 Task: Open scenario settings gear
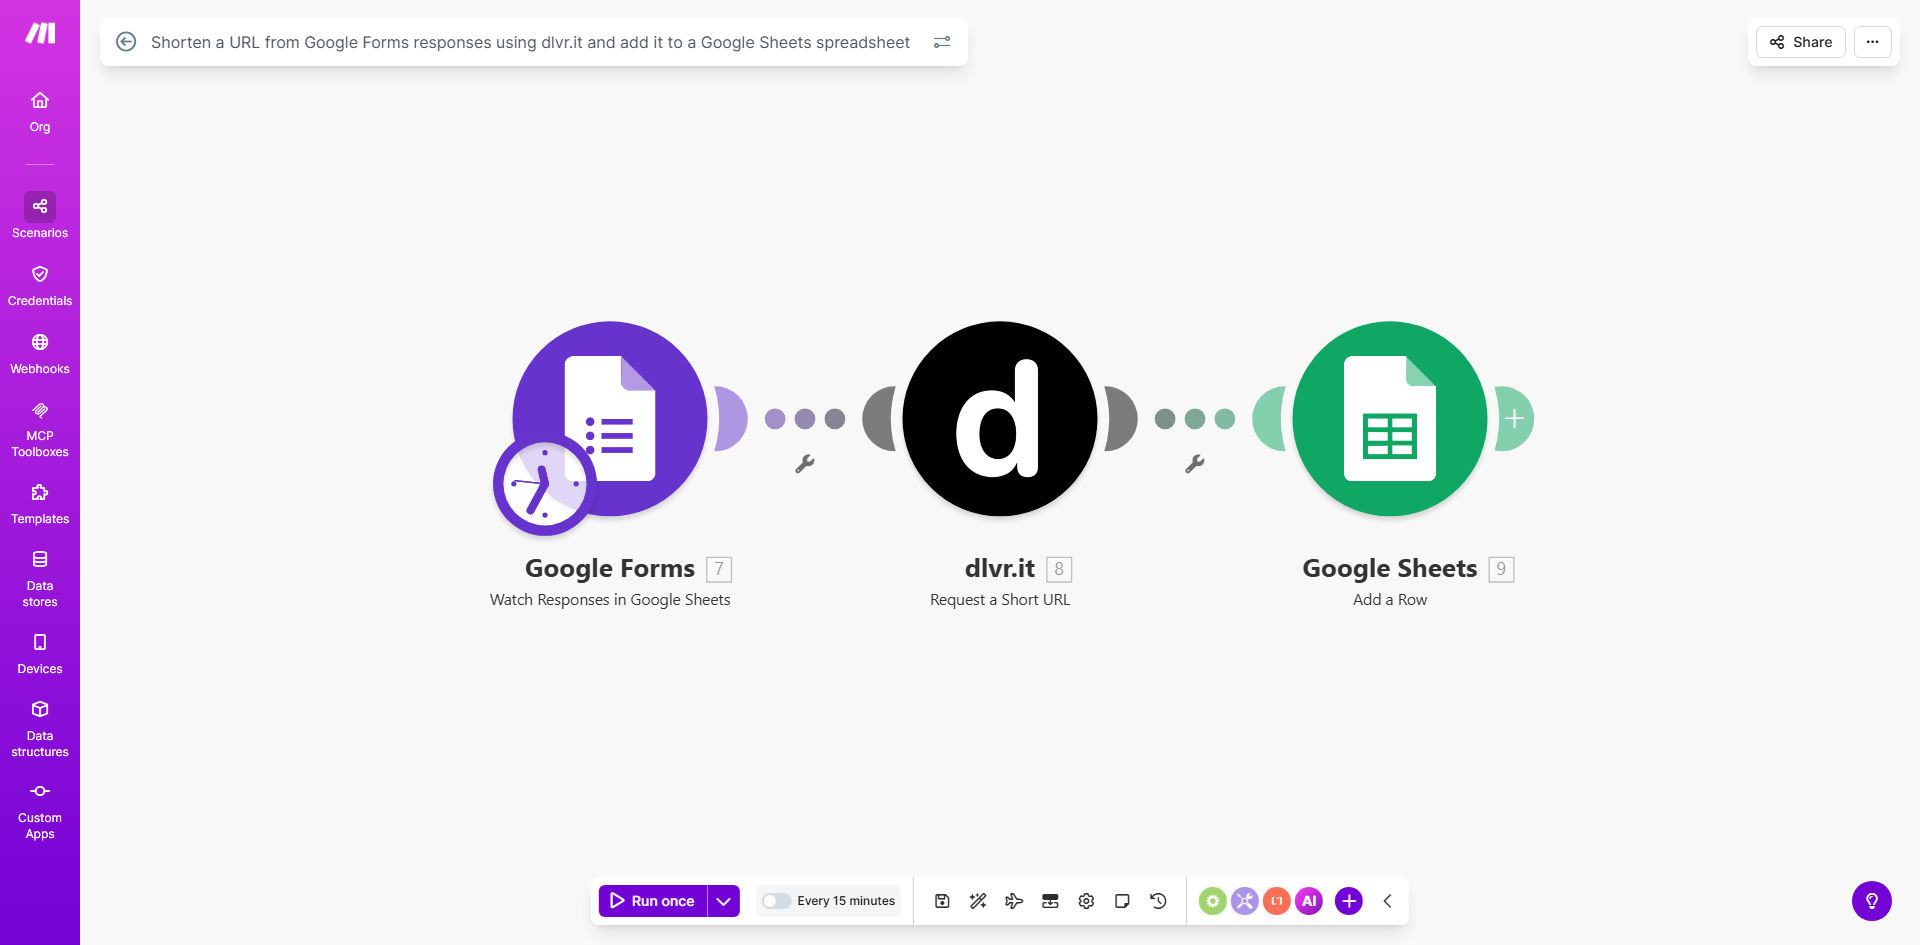(x=1086, y=901)
